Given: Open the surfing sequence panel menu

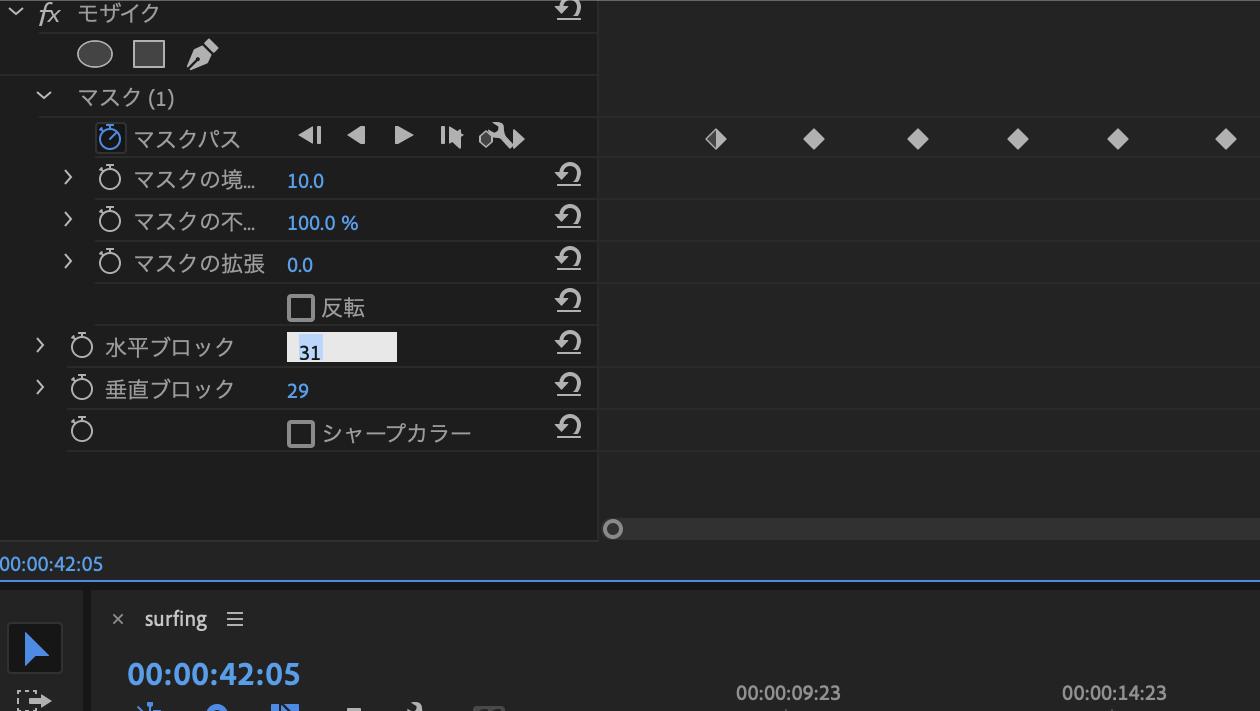Looking at the screenshot, I should [235, 619].
